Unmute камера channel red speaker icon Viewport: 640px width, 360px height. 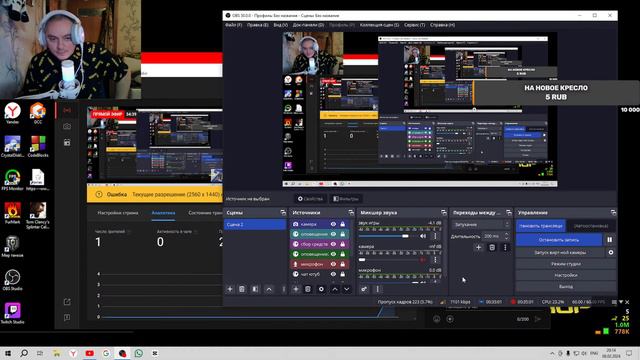(423, 260)
